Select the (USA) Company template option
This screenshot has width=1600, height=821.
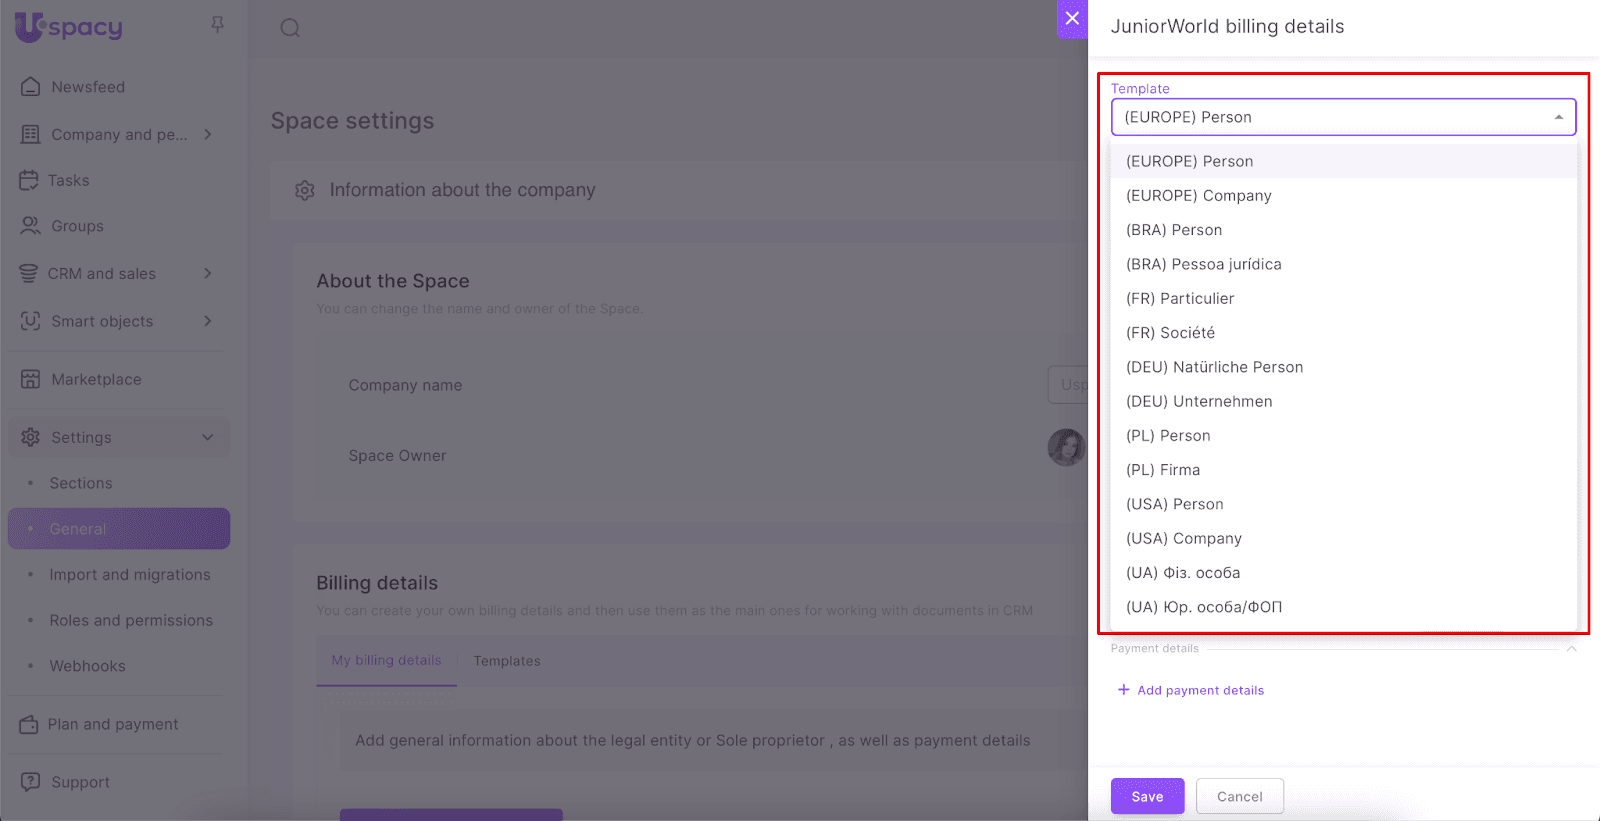pos(1184,538)
